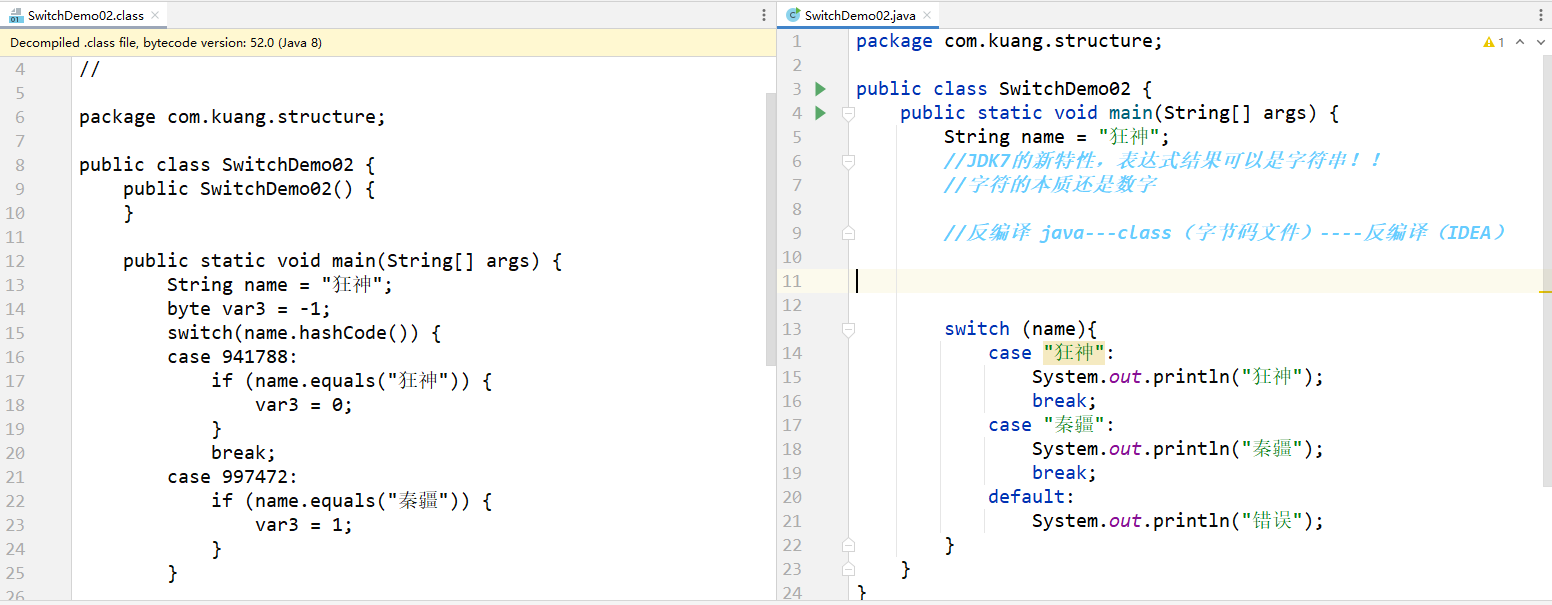The height and width of the screenshot is (605, 1552).
Task: Click 'String name = "狂神";' in the left editor
Action: (280, 285)
